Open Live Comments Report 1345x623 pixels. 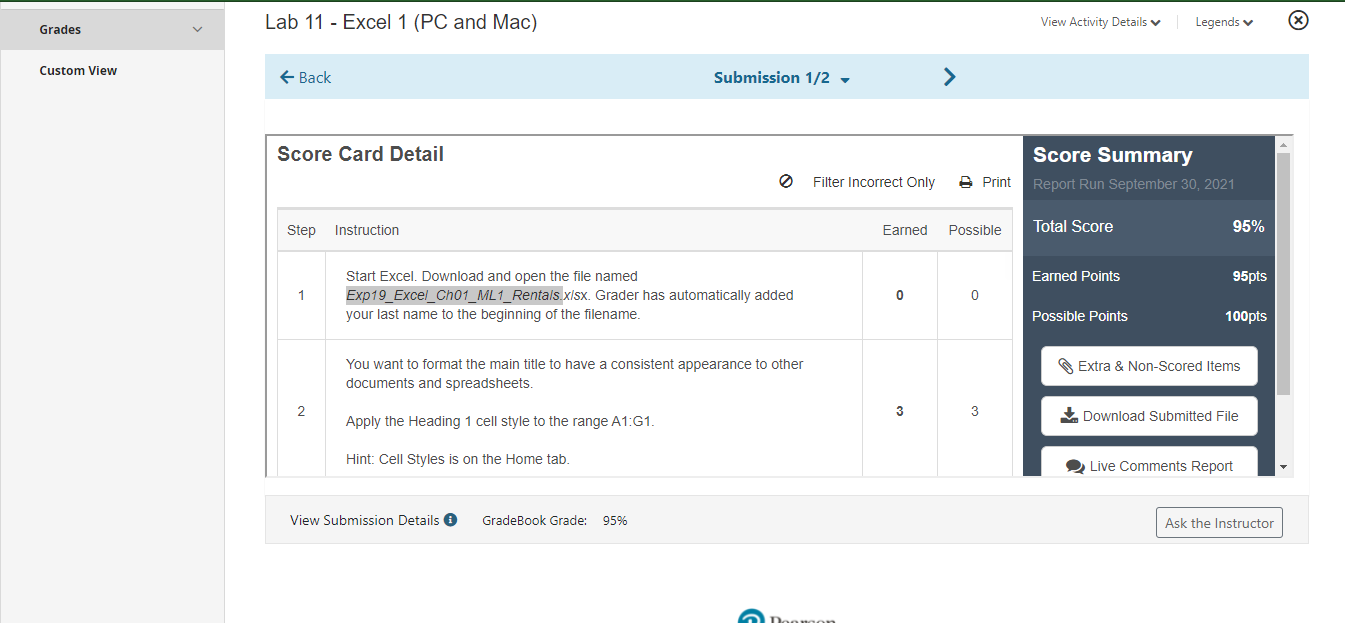1149,463
